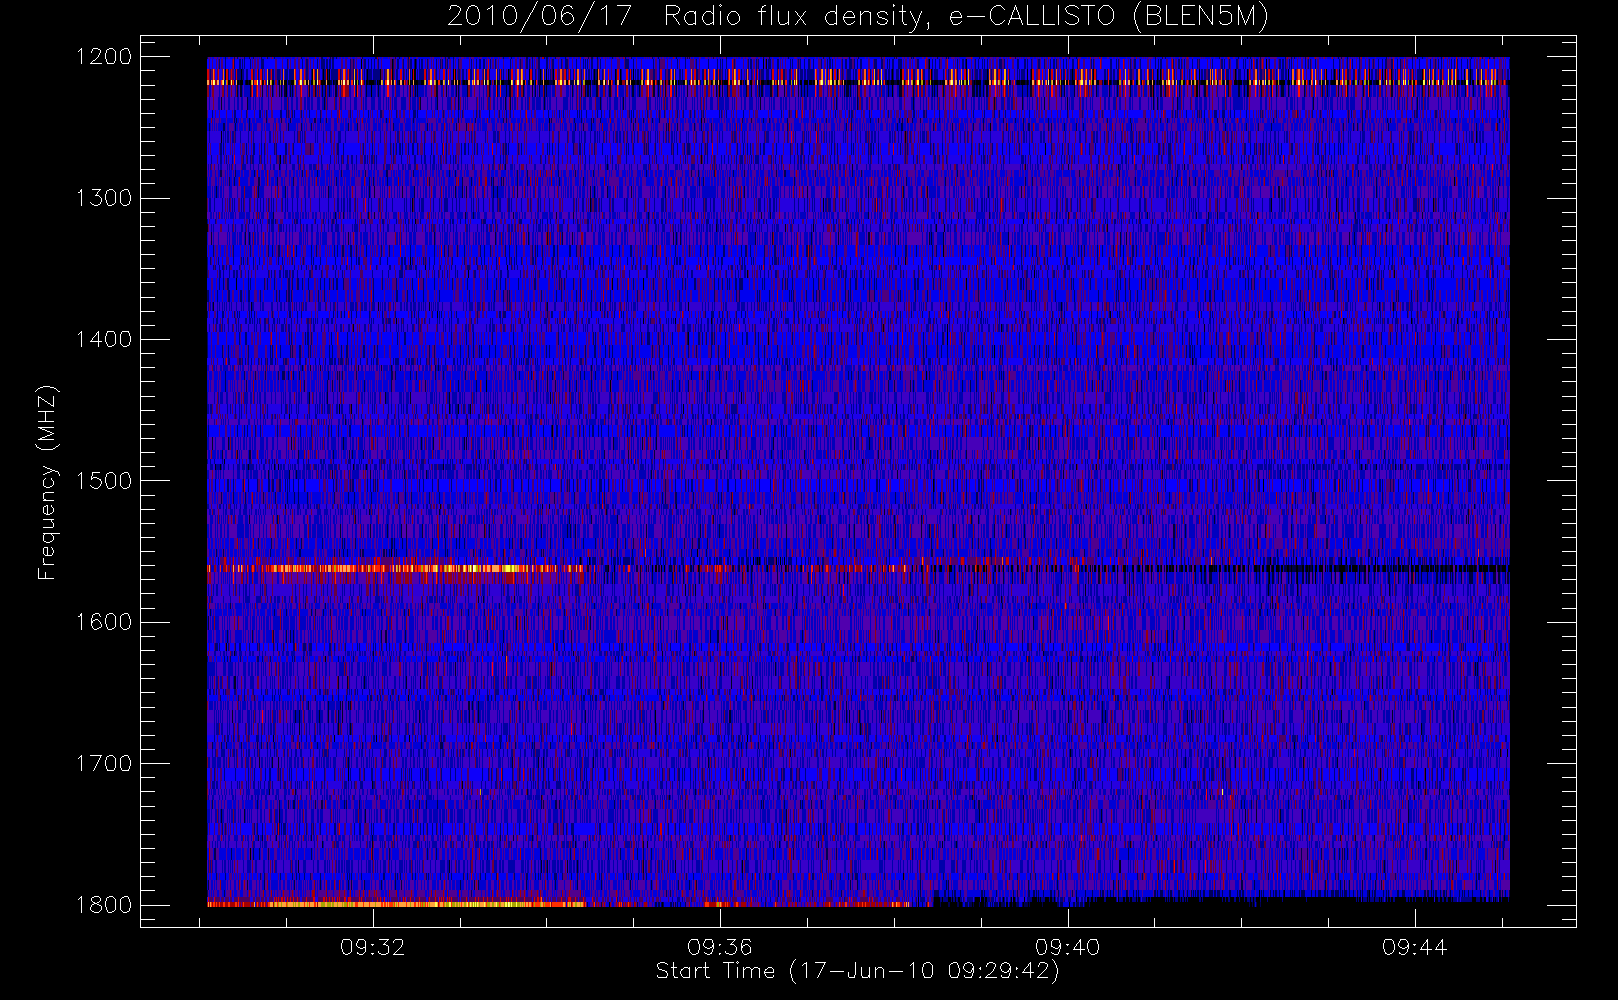
Task: Click the 1800 frequency tick label
Action: click(x=104, y=905)
